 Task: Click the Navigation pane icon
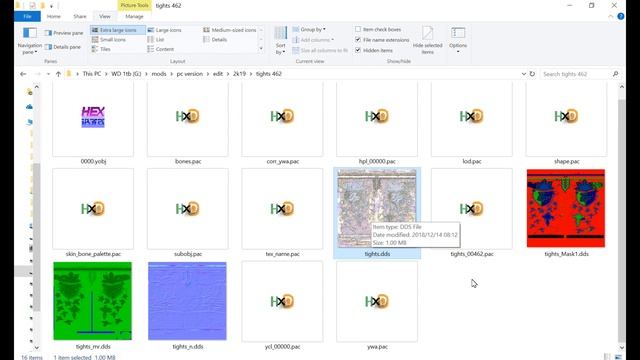pyautogui.click(x=29, y=33)
